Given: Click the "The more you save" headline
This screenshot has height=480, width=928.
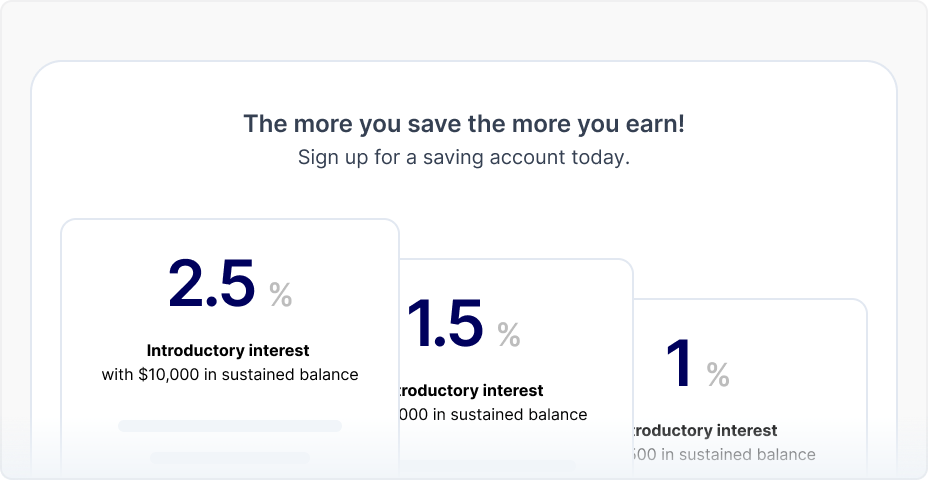Looking at the screenshot, I should pos(464,124).
